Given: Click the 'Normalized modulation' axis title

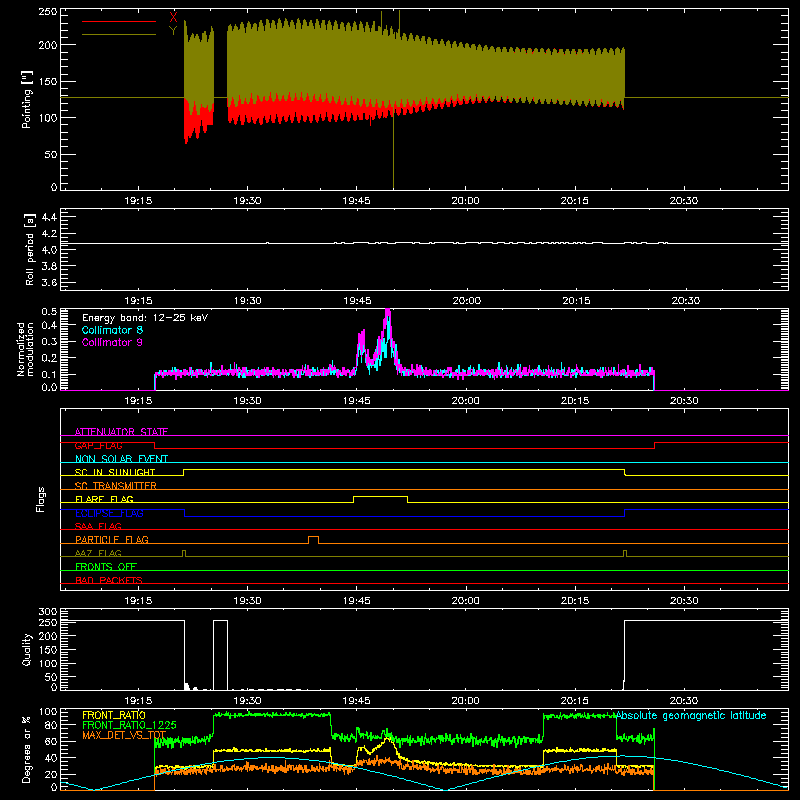Looking at the screenshot, I should (26, 349).
